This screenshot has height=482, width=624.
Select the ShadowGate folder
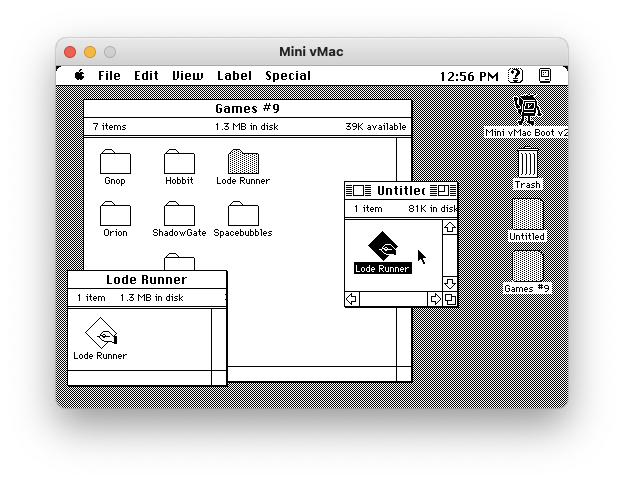pyautogui.click(x=179, y=213)
